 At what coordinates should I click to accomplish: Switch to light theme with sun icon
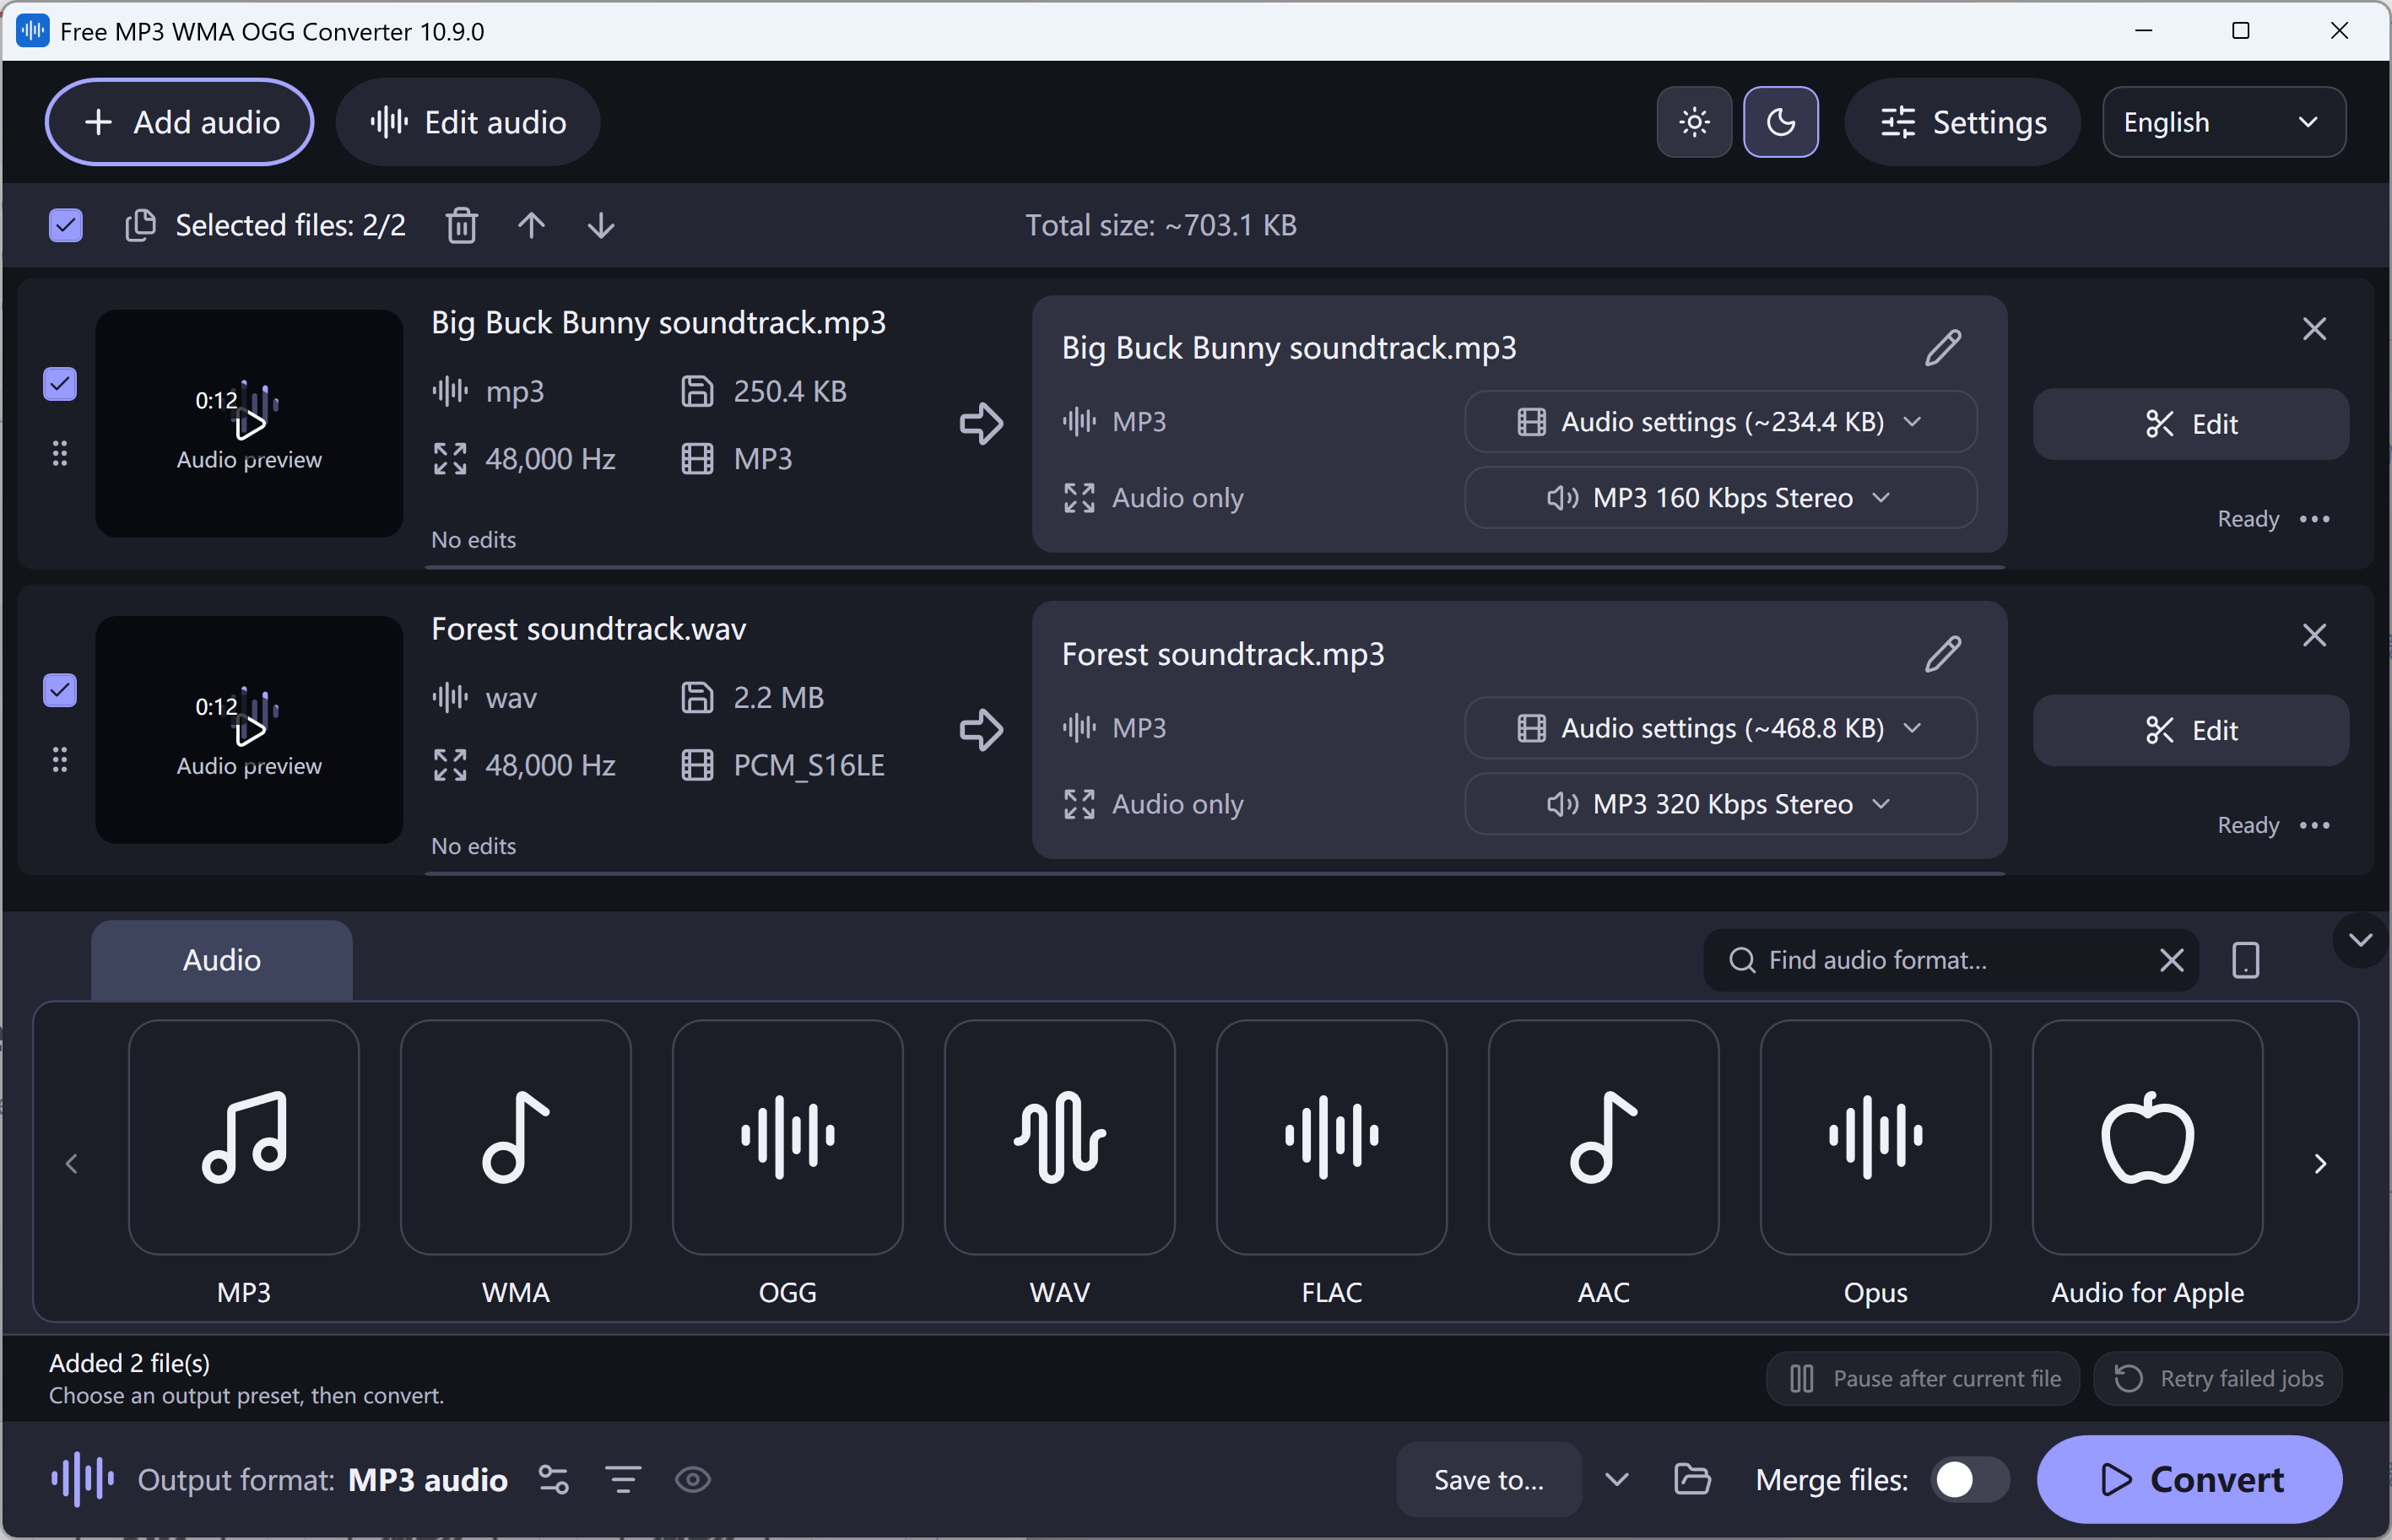coord(1694,122)
